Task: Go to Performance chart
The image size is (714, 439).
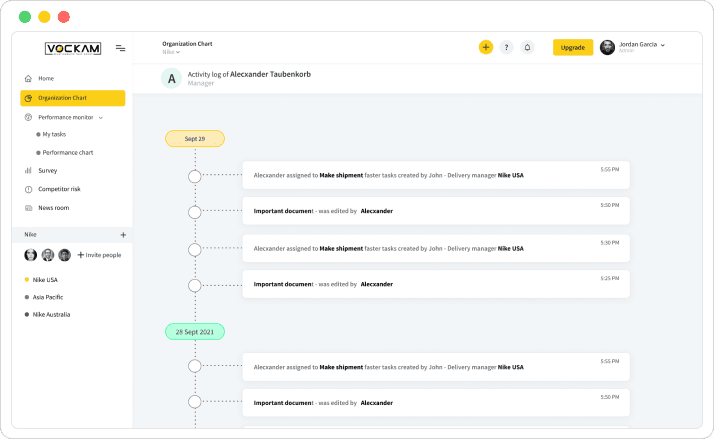Action: tap(67, 152)
